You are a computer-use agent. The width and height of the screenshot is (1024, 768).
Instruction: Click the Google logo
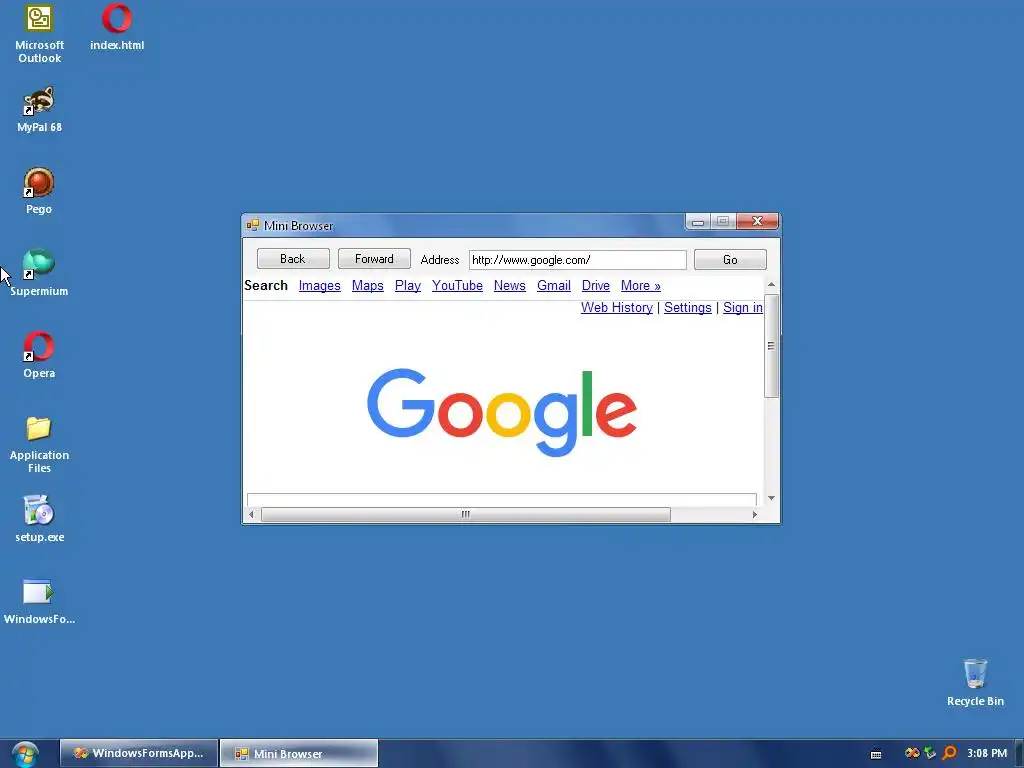pyautogui.click(x=502, y=412)
